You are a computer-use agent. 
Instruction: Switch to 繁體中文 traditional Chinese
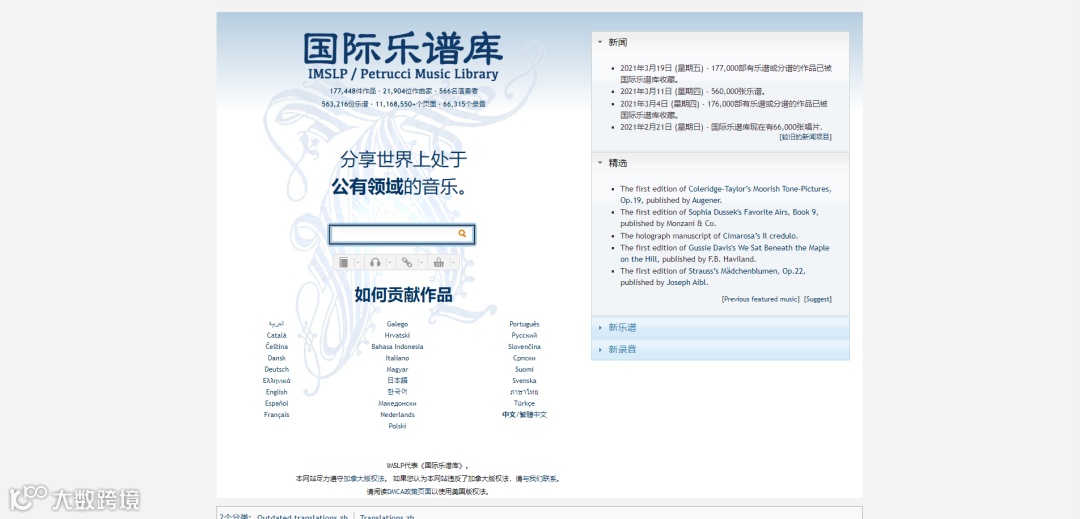click(533, 415)
